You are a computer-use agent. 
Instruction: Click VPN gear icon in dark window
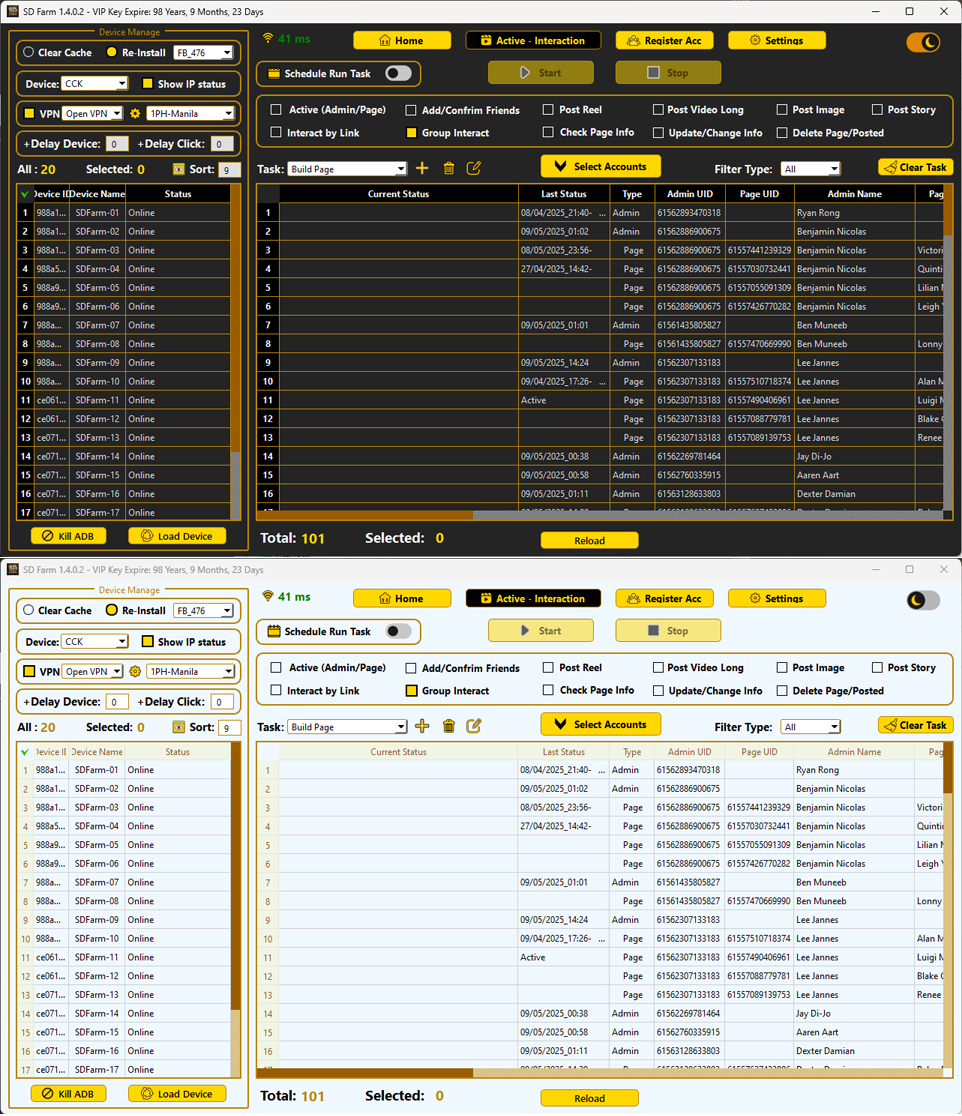[x=136, y=113]
